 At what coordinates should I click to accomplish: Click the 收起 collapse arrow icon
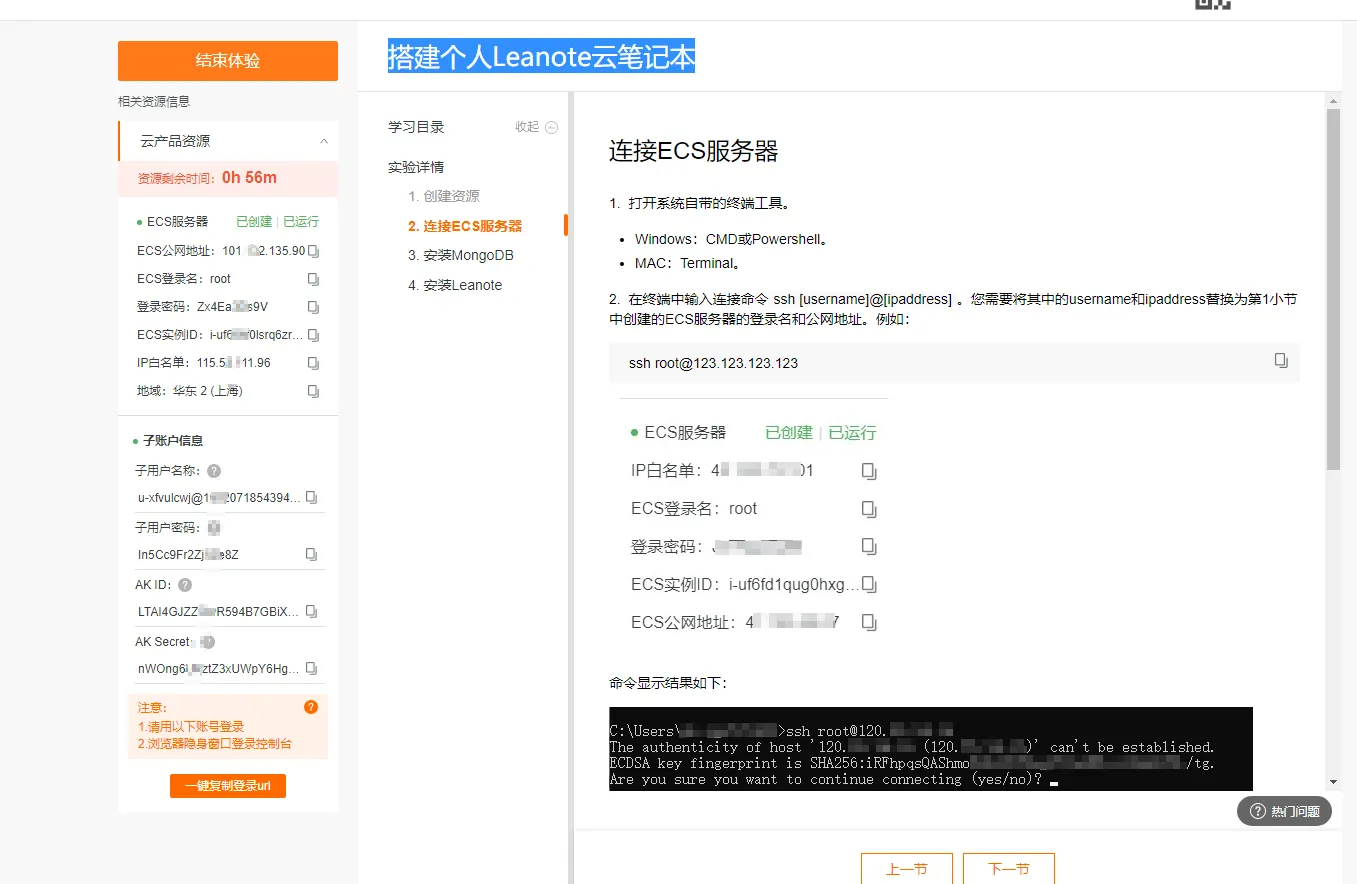point(552,127)
